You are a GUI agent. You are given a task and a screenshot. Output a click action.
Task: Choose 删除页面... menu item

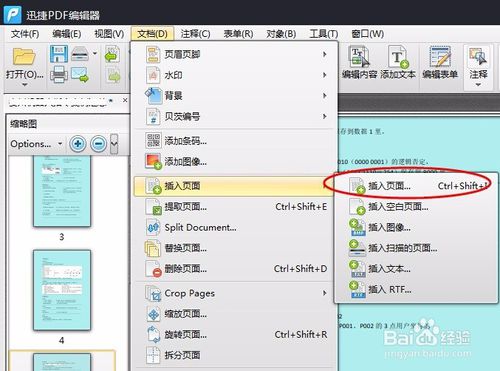[233, 269]
